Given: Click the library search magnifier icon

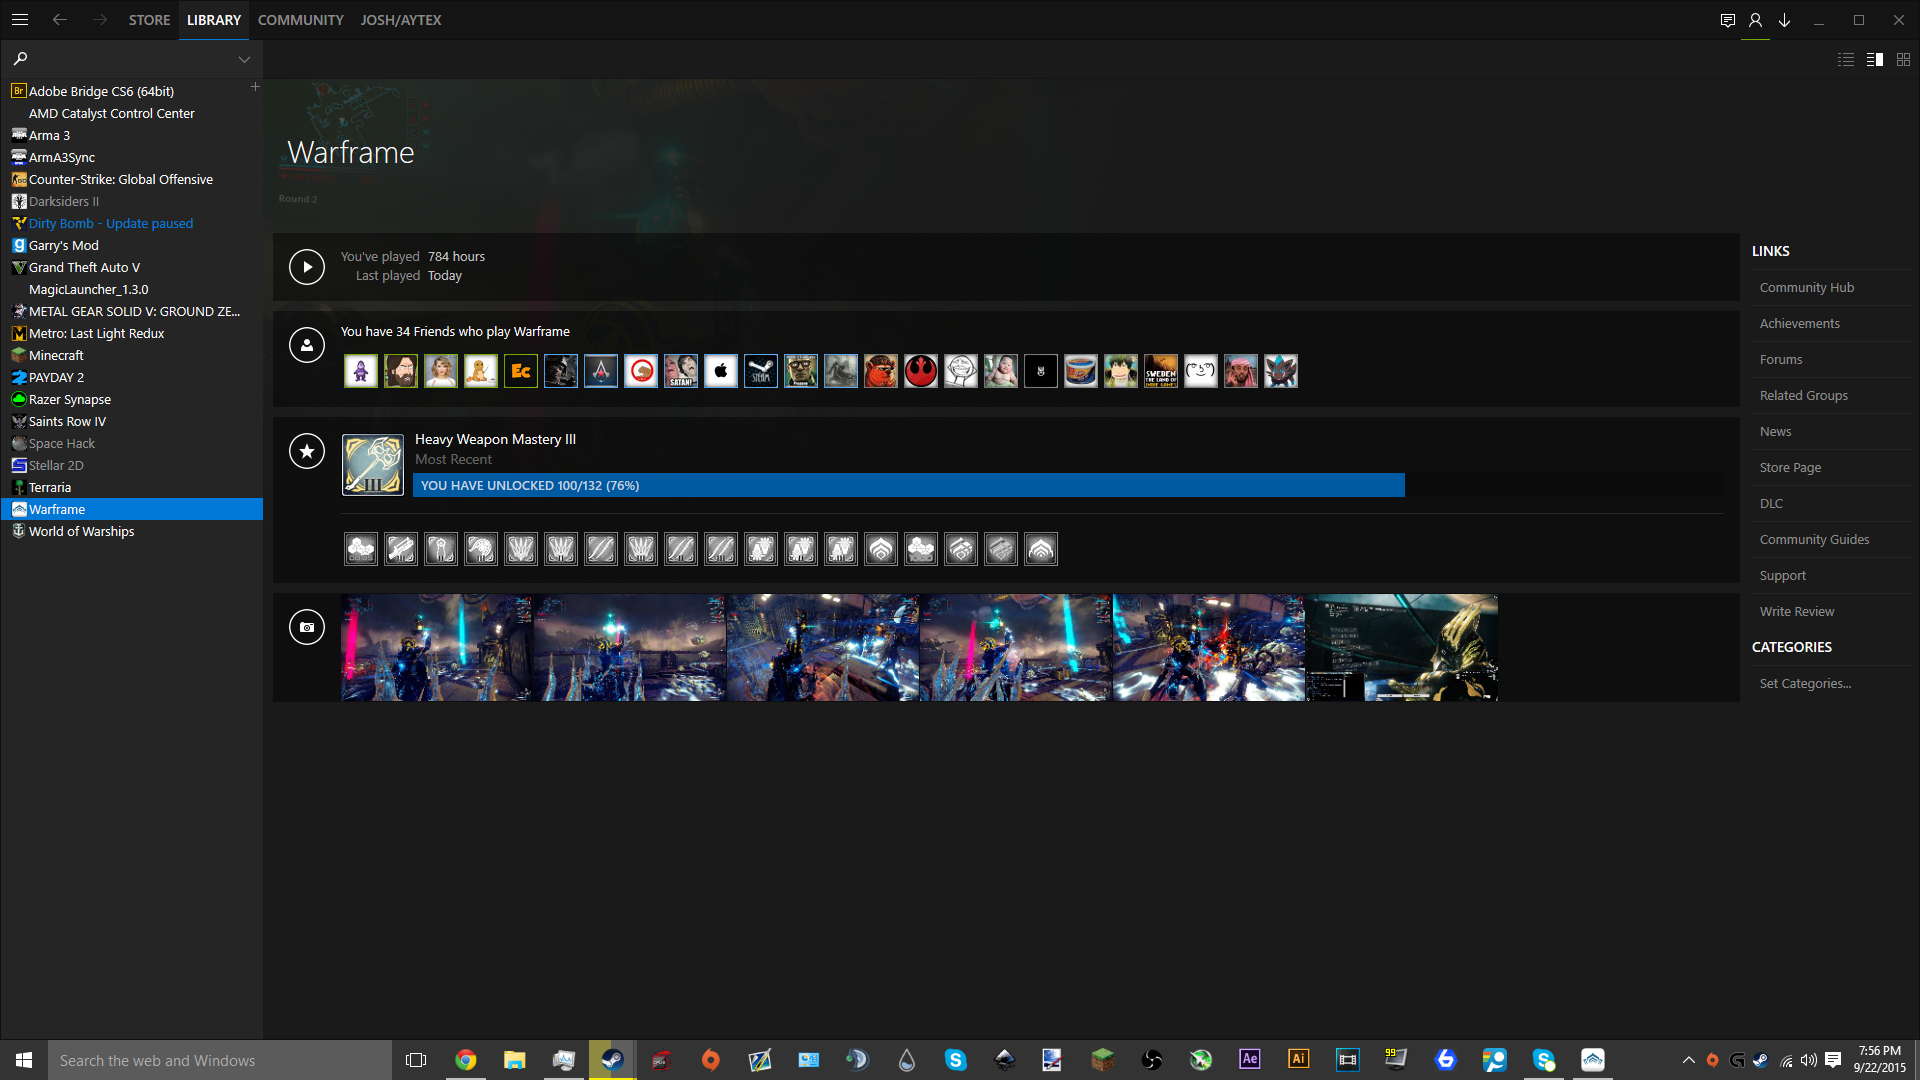Looking at the screenshot, I should click(x=20, y=59).
